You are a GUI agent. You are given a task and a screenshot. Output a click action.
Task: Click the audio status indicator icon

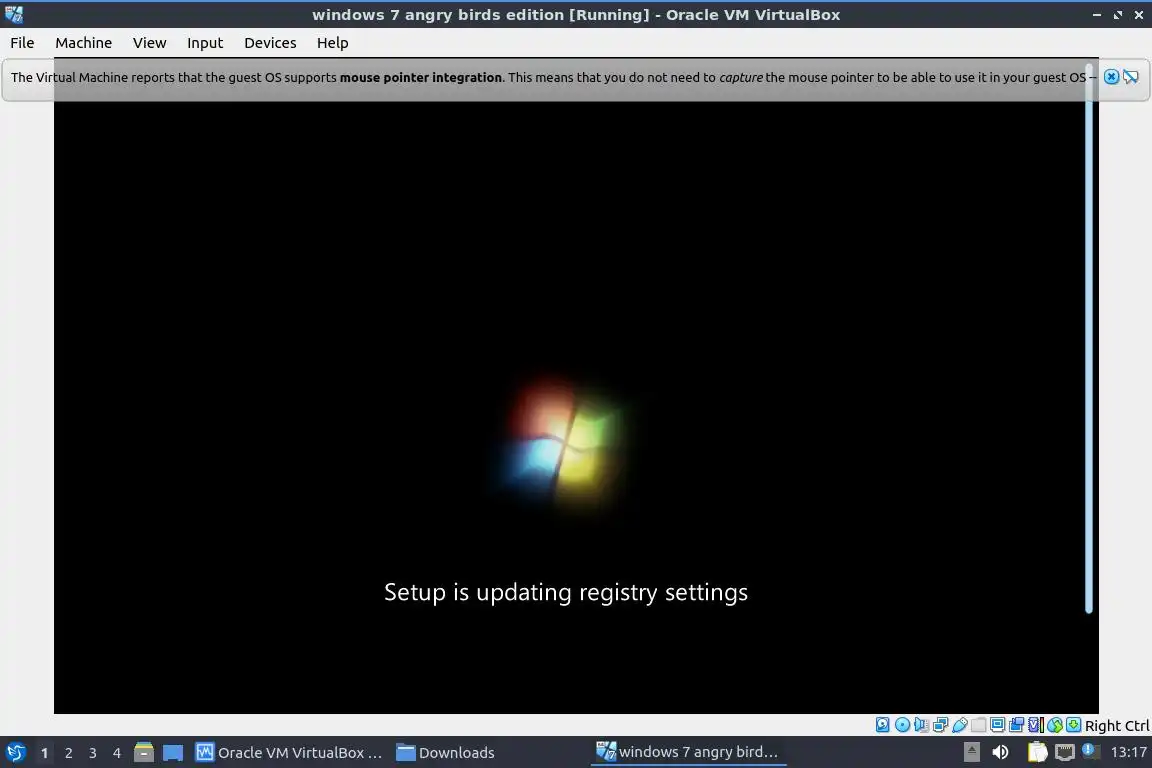pyautogui.click(x=921, y=725)
